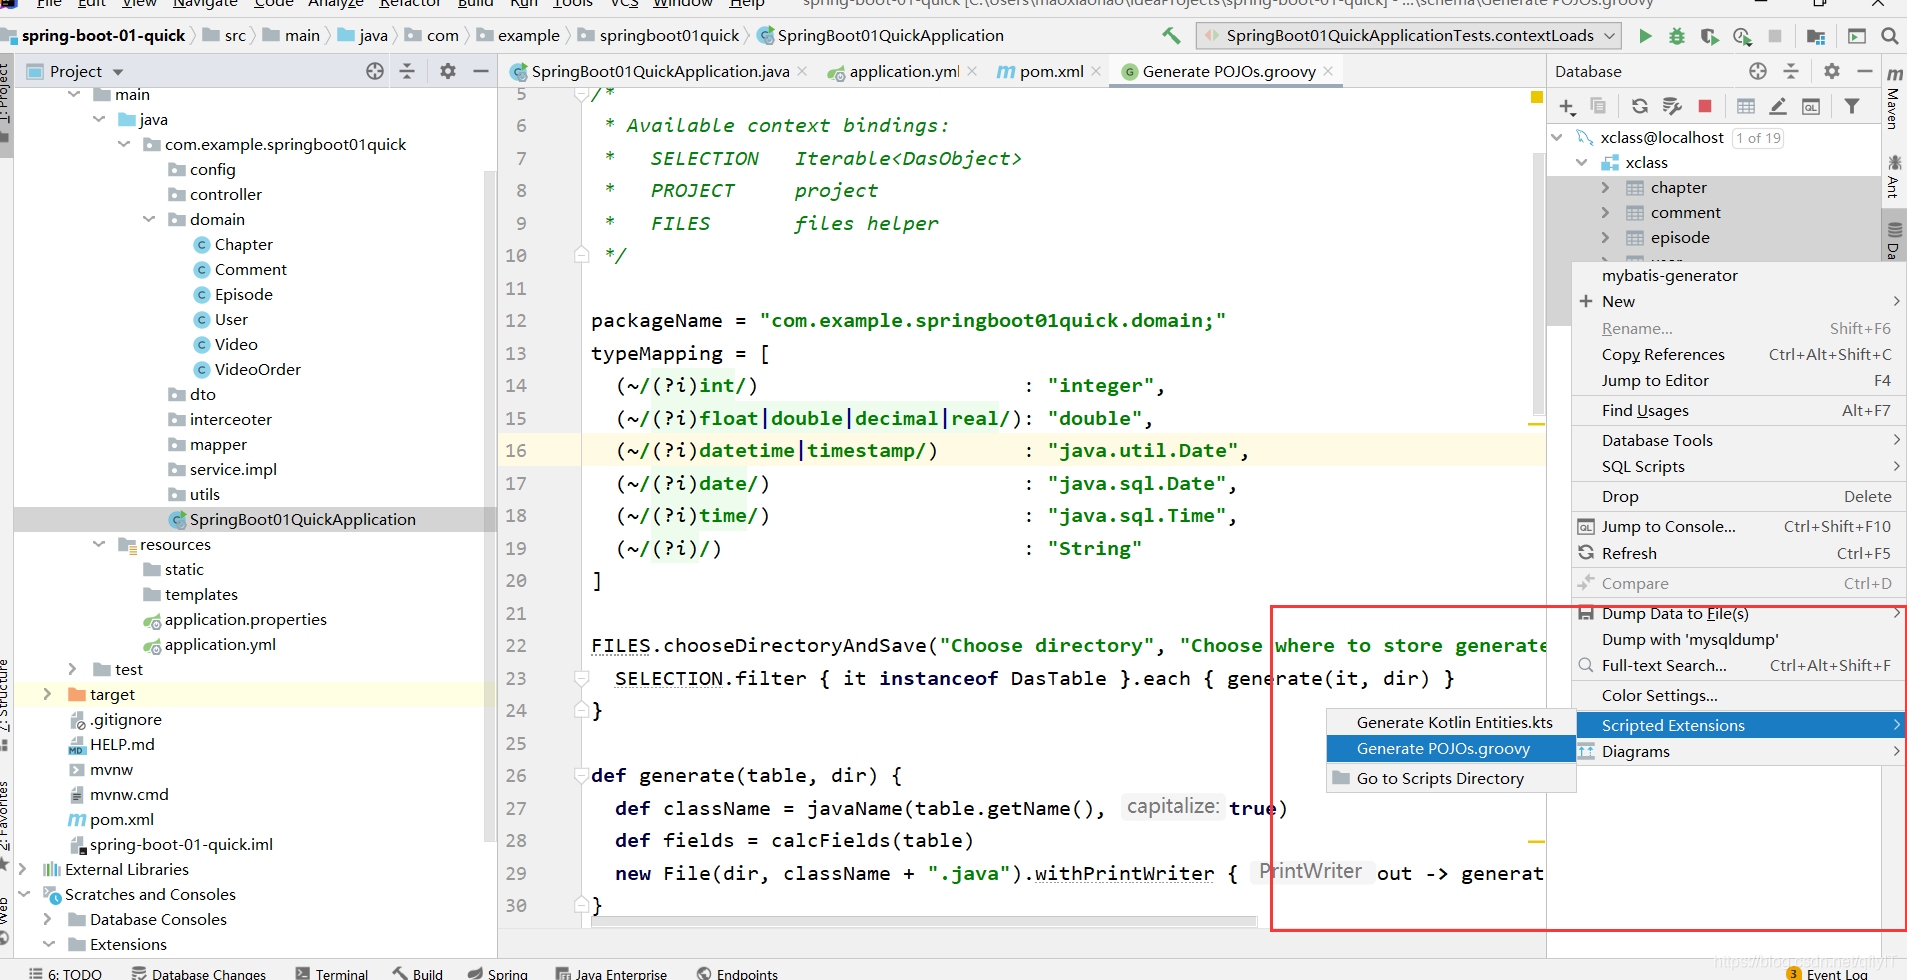
Task: Click the red disconnect stop icon
Action: [1705, 106]
